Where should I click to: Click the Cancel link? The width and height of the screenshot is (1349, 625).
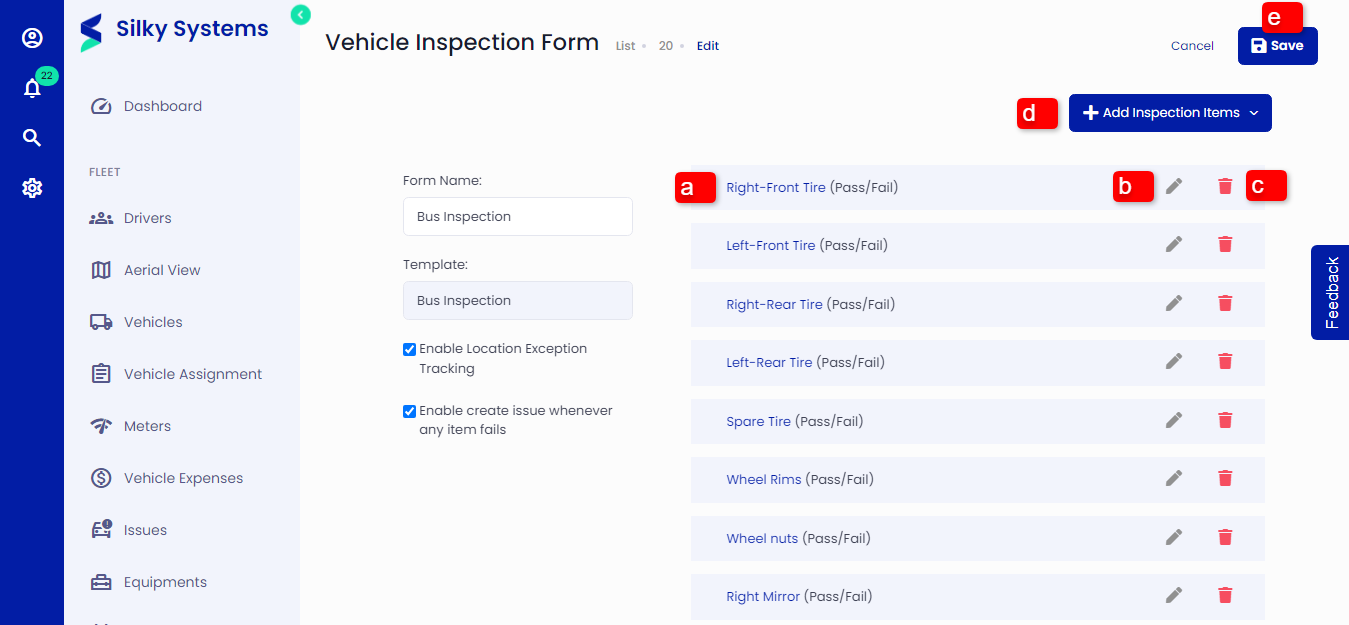pyautogui.click(x=1192, y=46)
